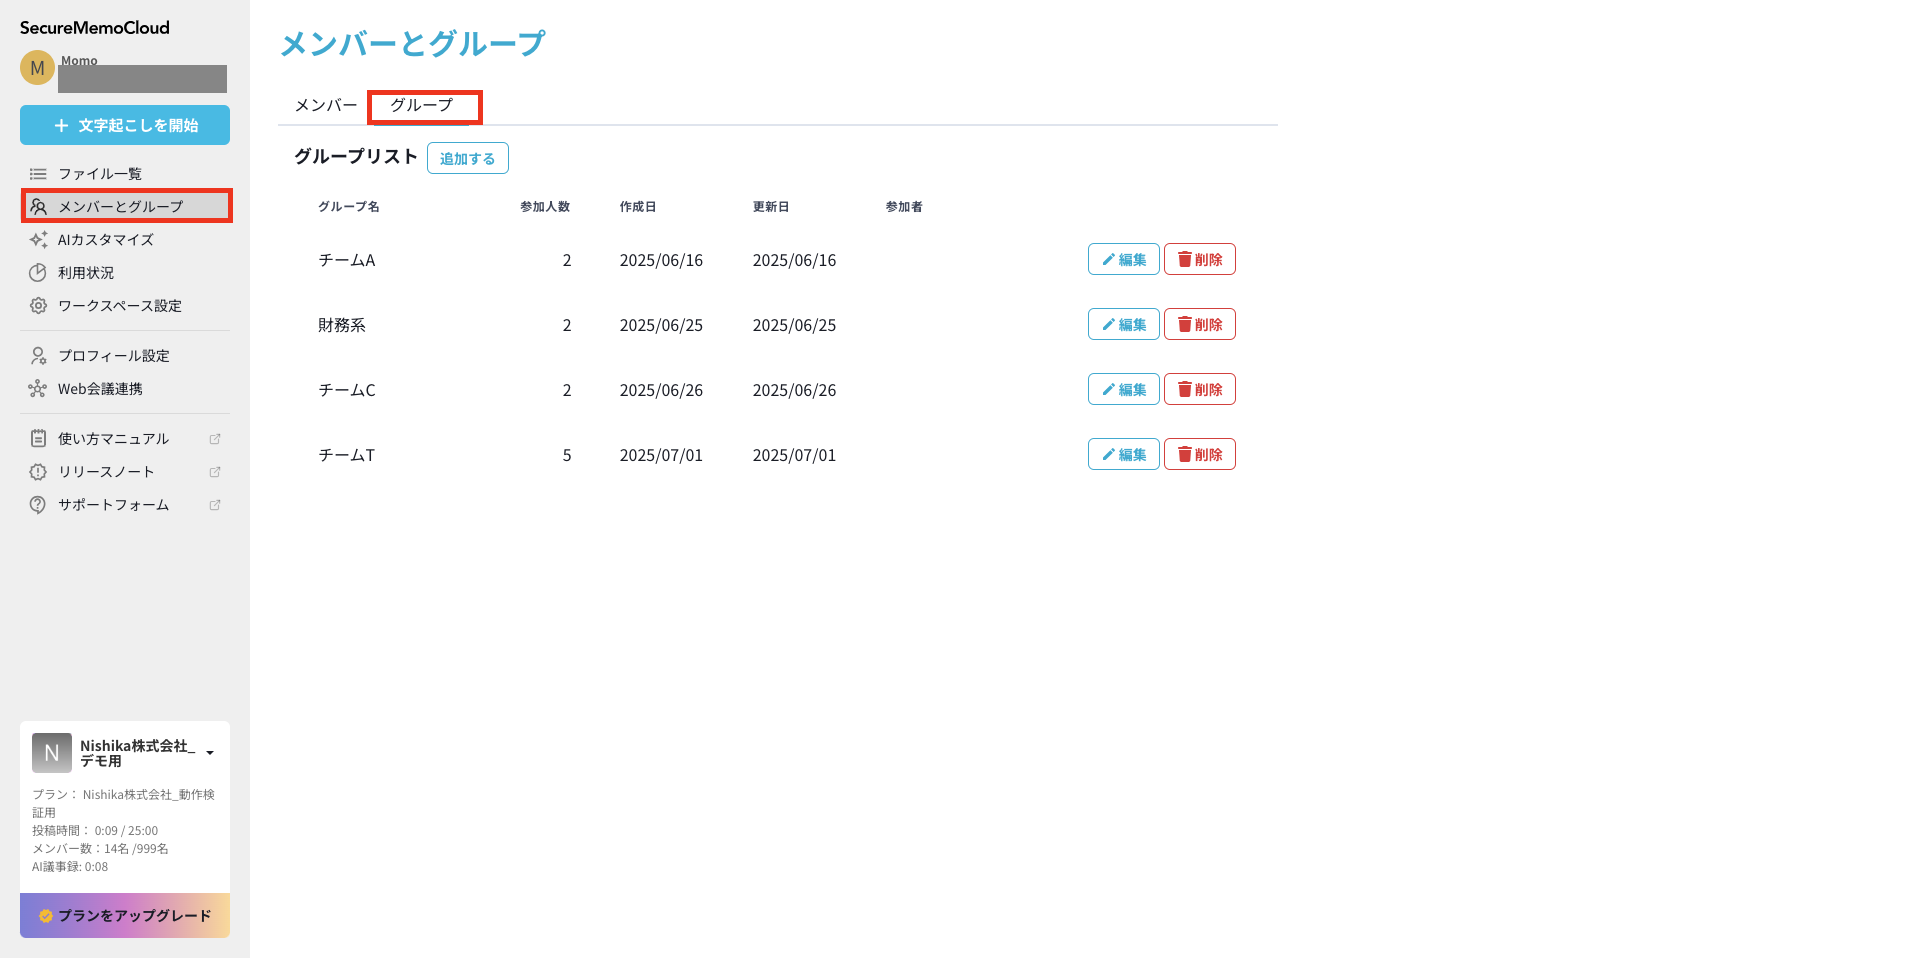The image size is (1919, 958).
Task: Click the 使い方マニュアル clipboard icon
Action: pos(38,439)
